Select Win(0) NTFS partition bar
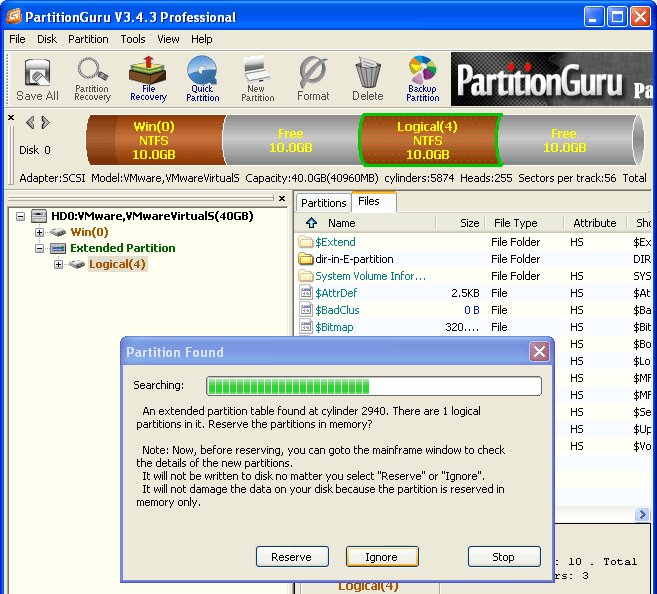657x594 pixels. pyautogui.click(x=155, y=140)
